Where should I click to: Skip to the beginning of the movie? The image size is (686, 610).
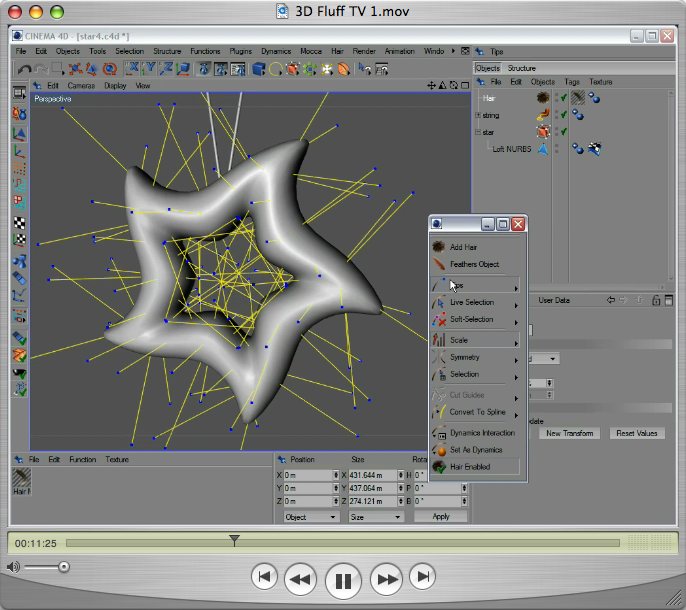coord(264,577)
